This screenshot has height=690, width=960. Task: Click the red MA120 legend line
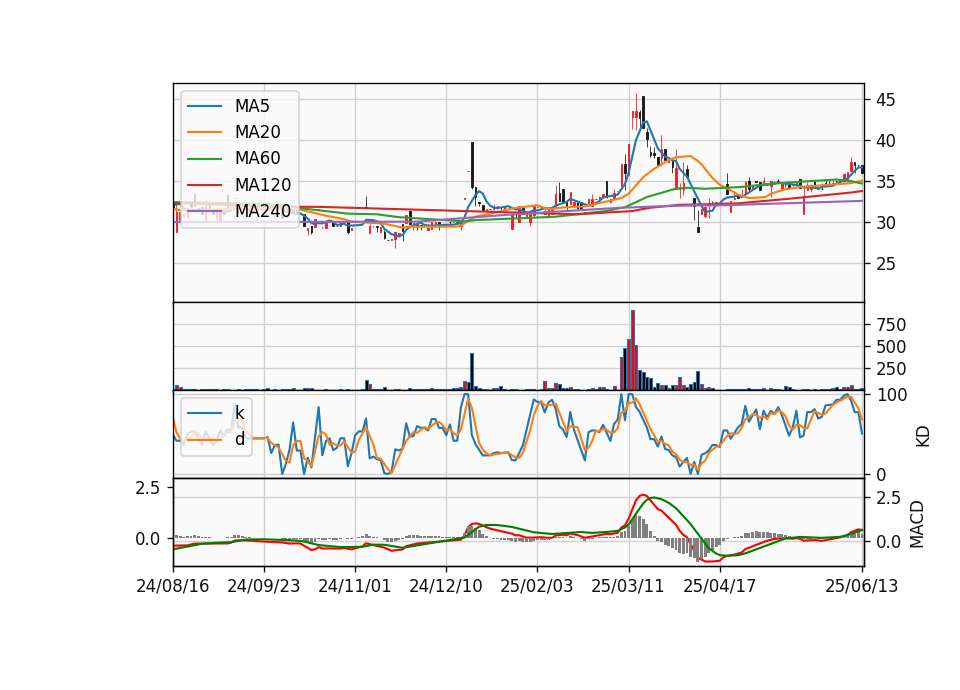(x=204, y=185)
